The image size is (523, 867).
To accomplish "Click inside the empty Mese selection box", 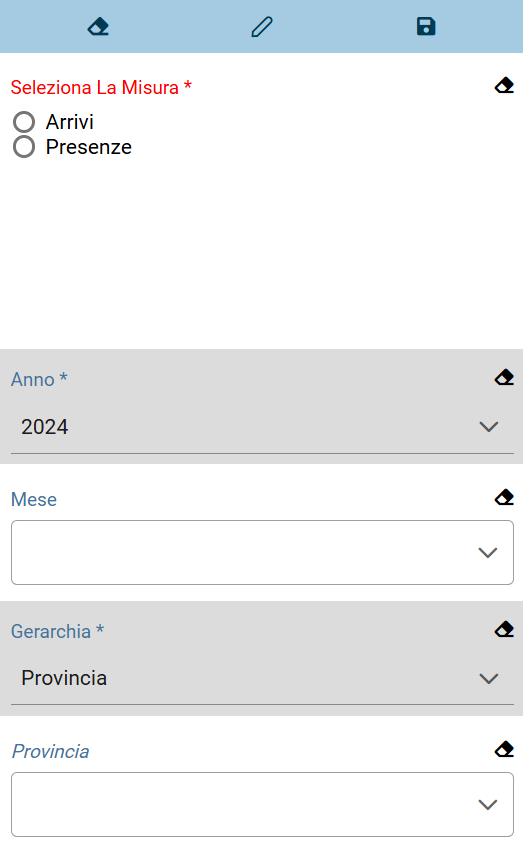I will (262, 552).
